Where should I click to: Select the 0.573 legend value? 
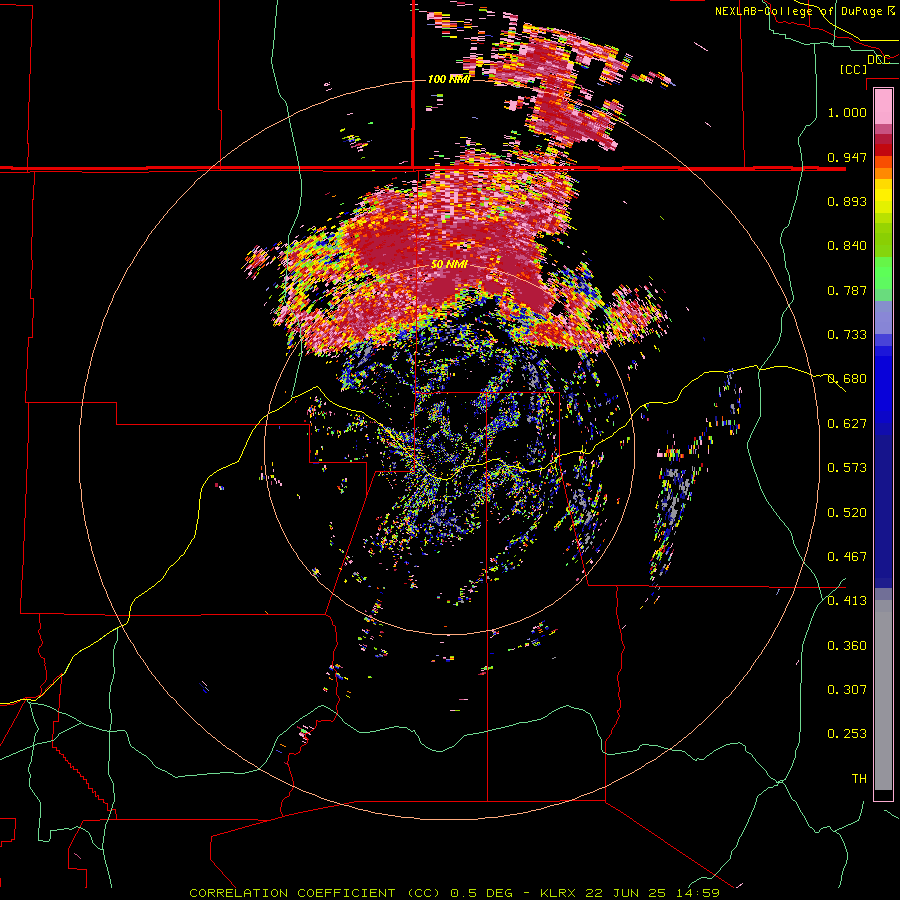[x=847, y=468]
